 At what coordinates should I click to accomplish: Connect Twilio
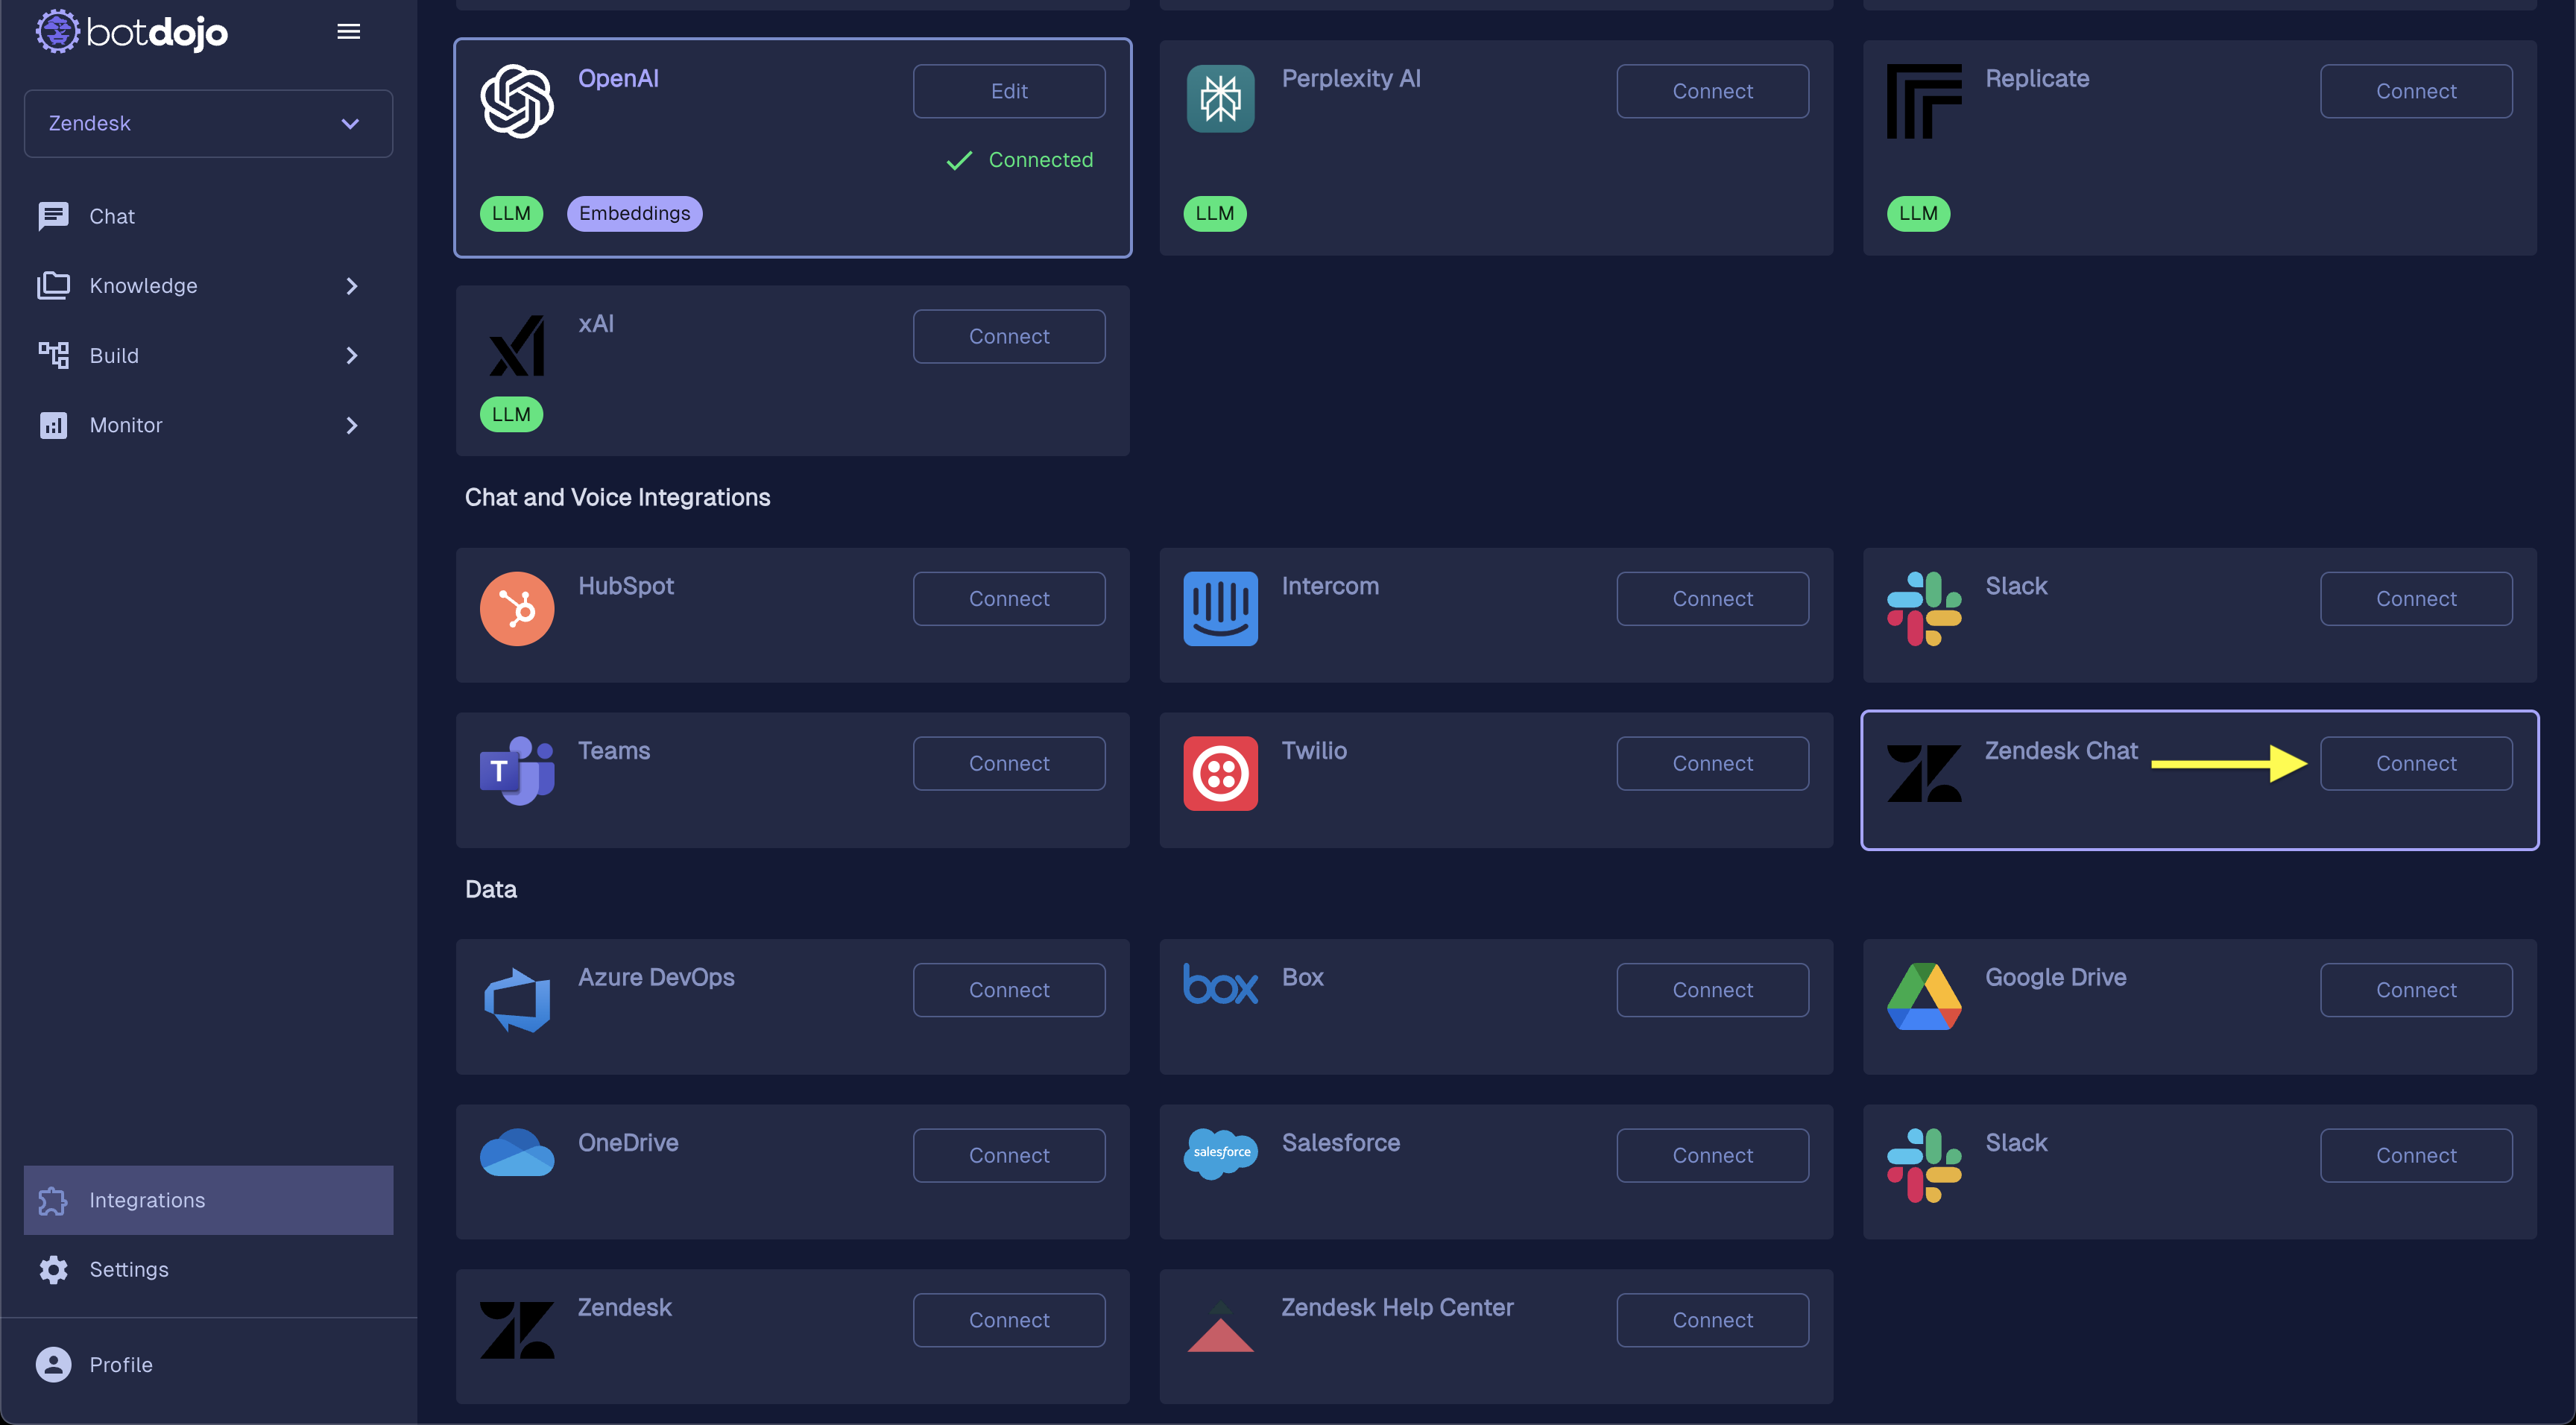(1712, 763)
